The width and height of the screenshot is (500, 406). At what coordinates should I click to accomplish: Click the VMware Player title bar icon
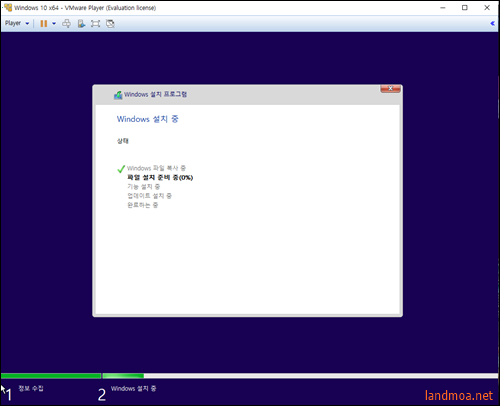(x=8, y=7)
